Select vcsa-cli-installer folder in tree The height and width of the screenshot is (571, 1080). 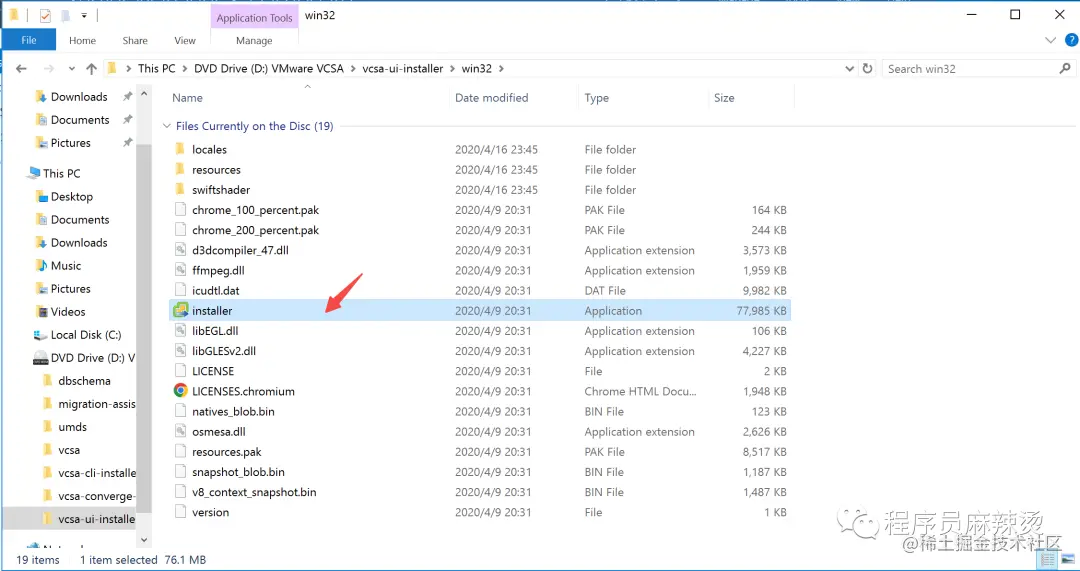(89, 473)
